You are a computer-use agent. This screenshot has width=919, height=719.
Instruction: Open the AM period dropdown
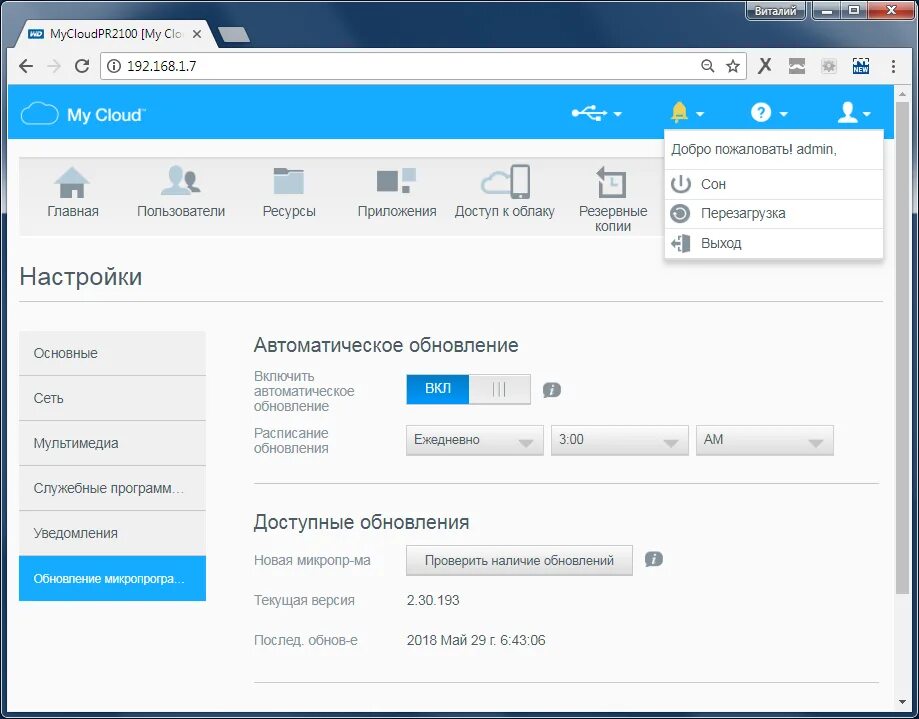pos(764,440)
